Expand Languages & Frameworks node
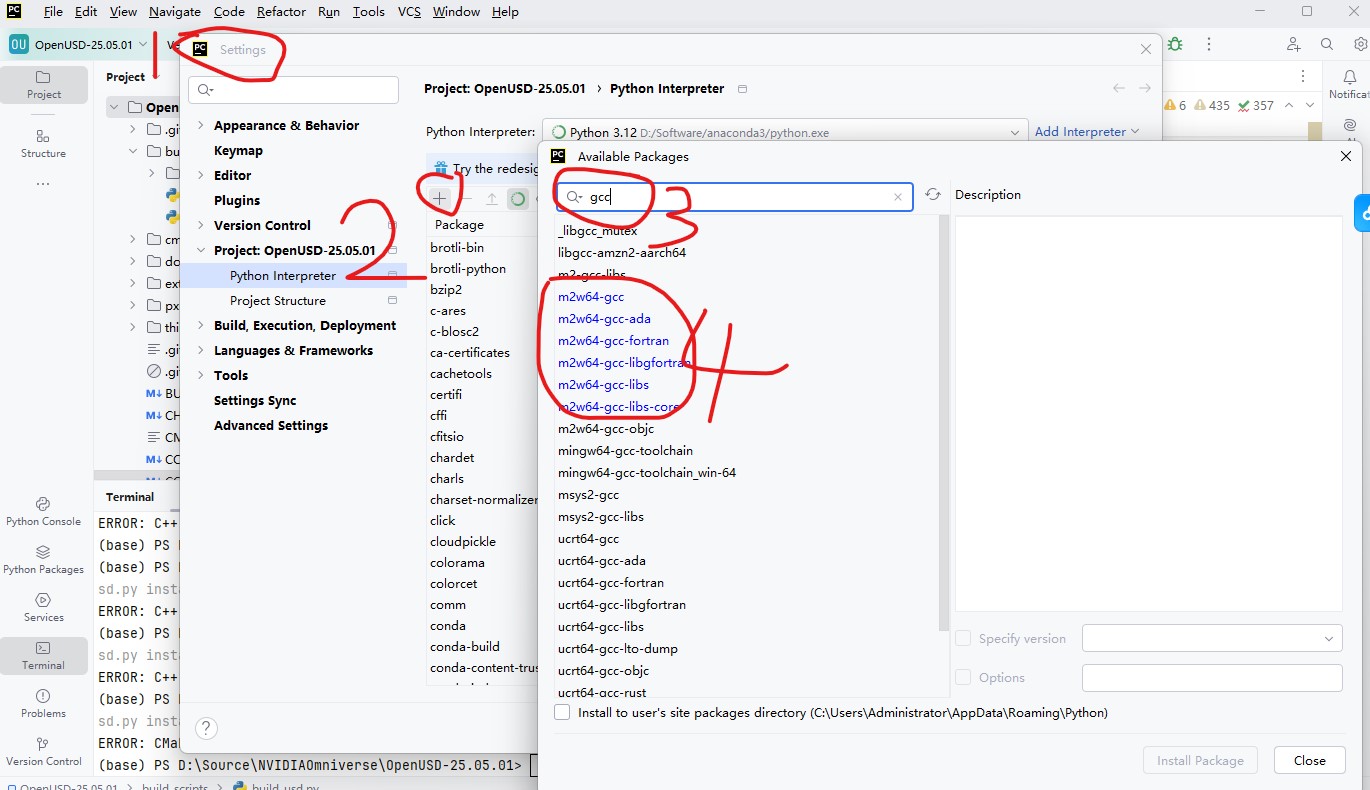The width and height of the screenshot is (1370, 790). coord(200,350)
